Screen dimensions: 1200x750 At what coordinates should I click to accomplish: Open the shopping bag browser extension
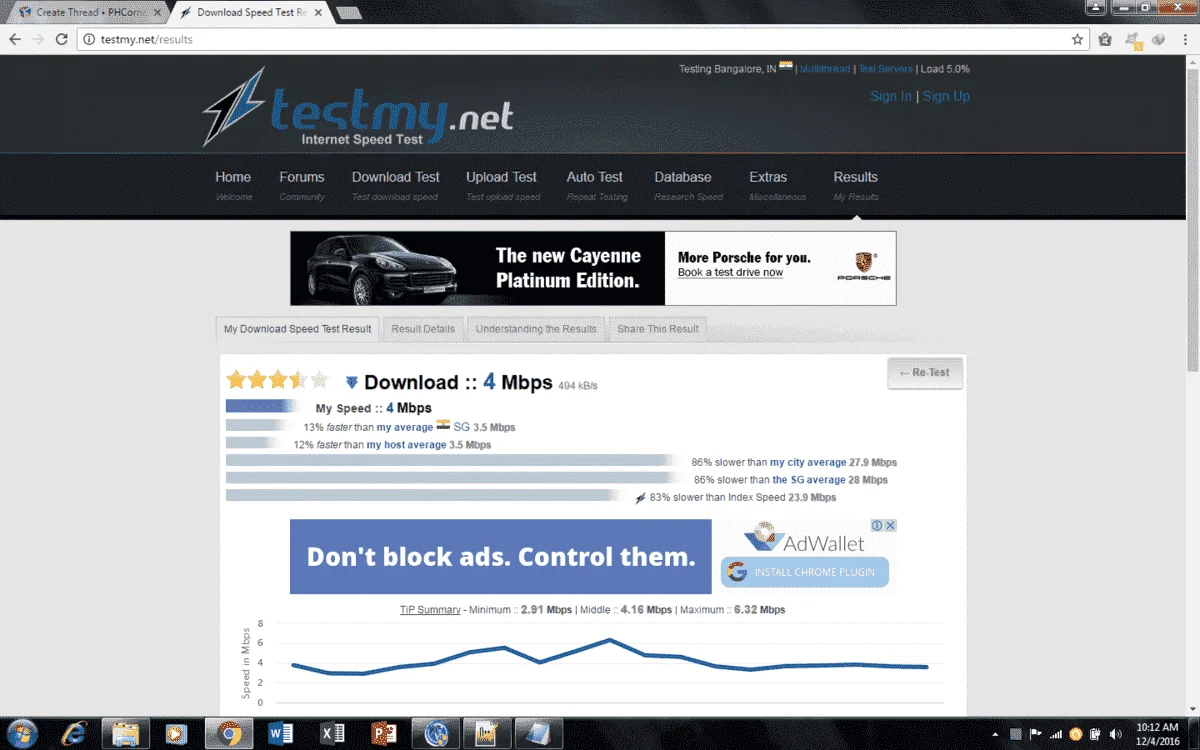1105,40
